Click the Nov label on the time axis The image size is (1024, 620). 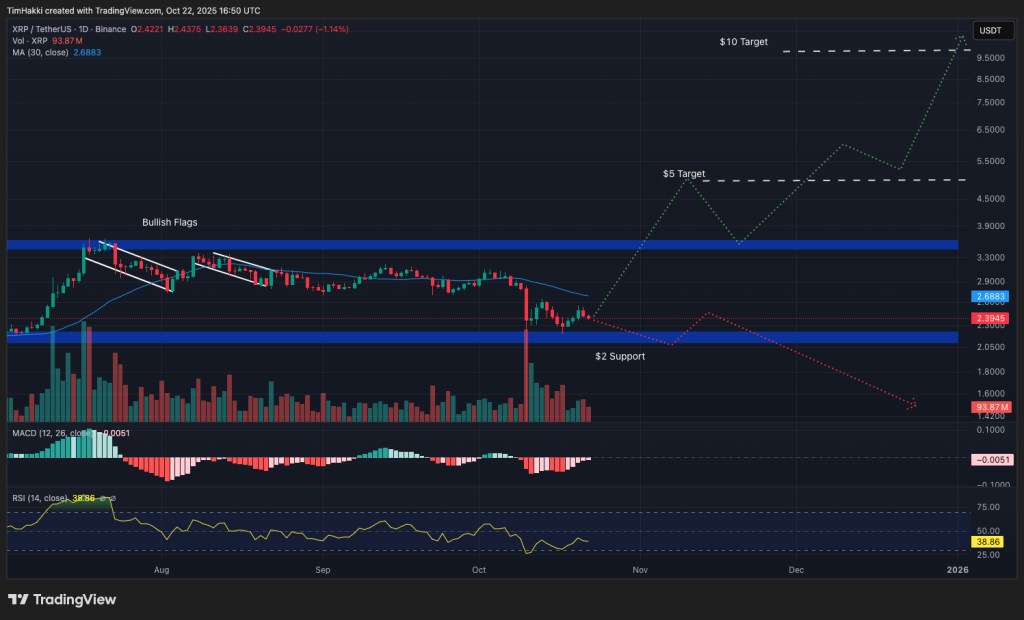tap(638, 569)
